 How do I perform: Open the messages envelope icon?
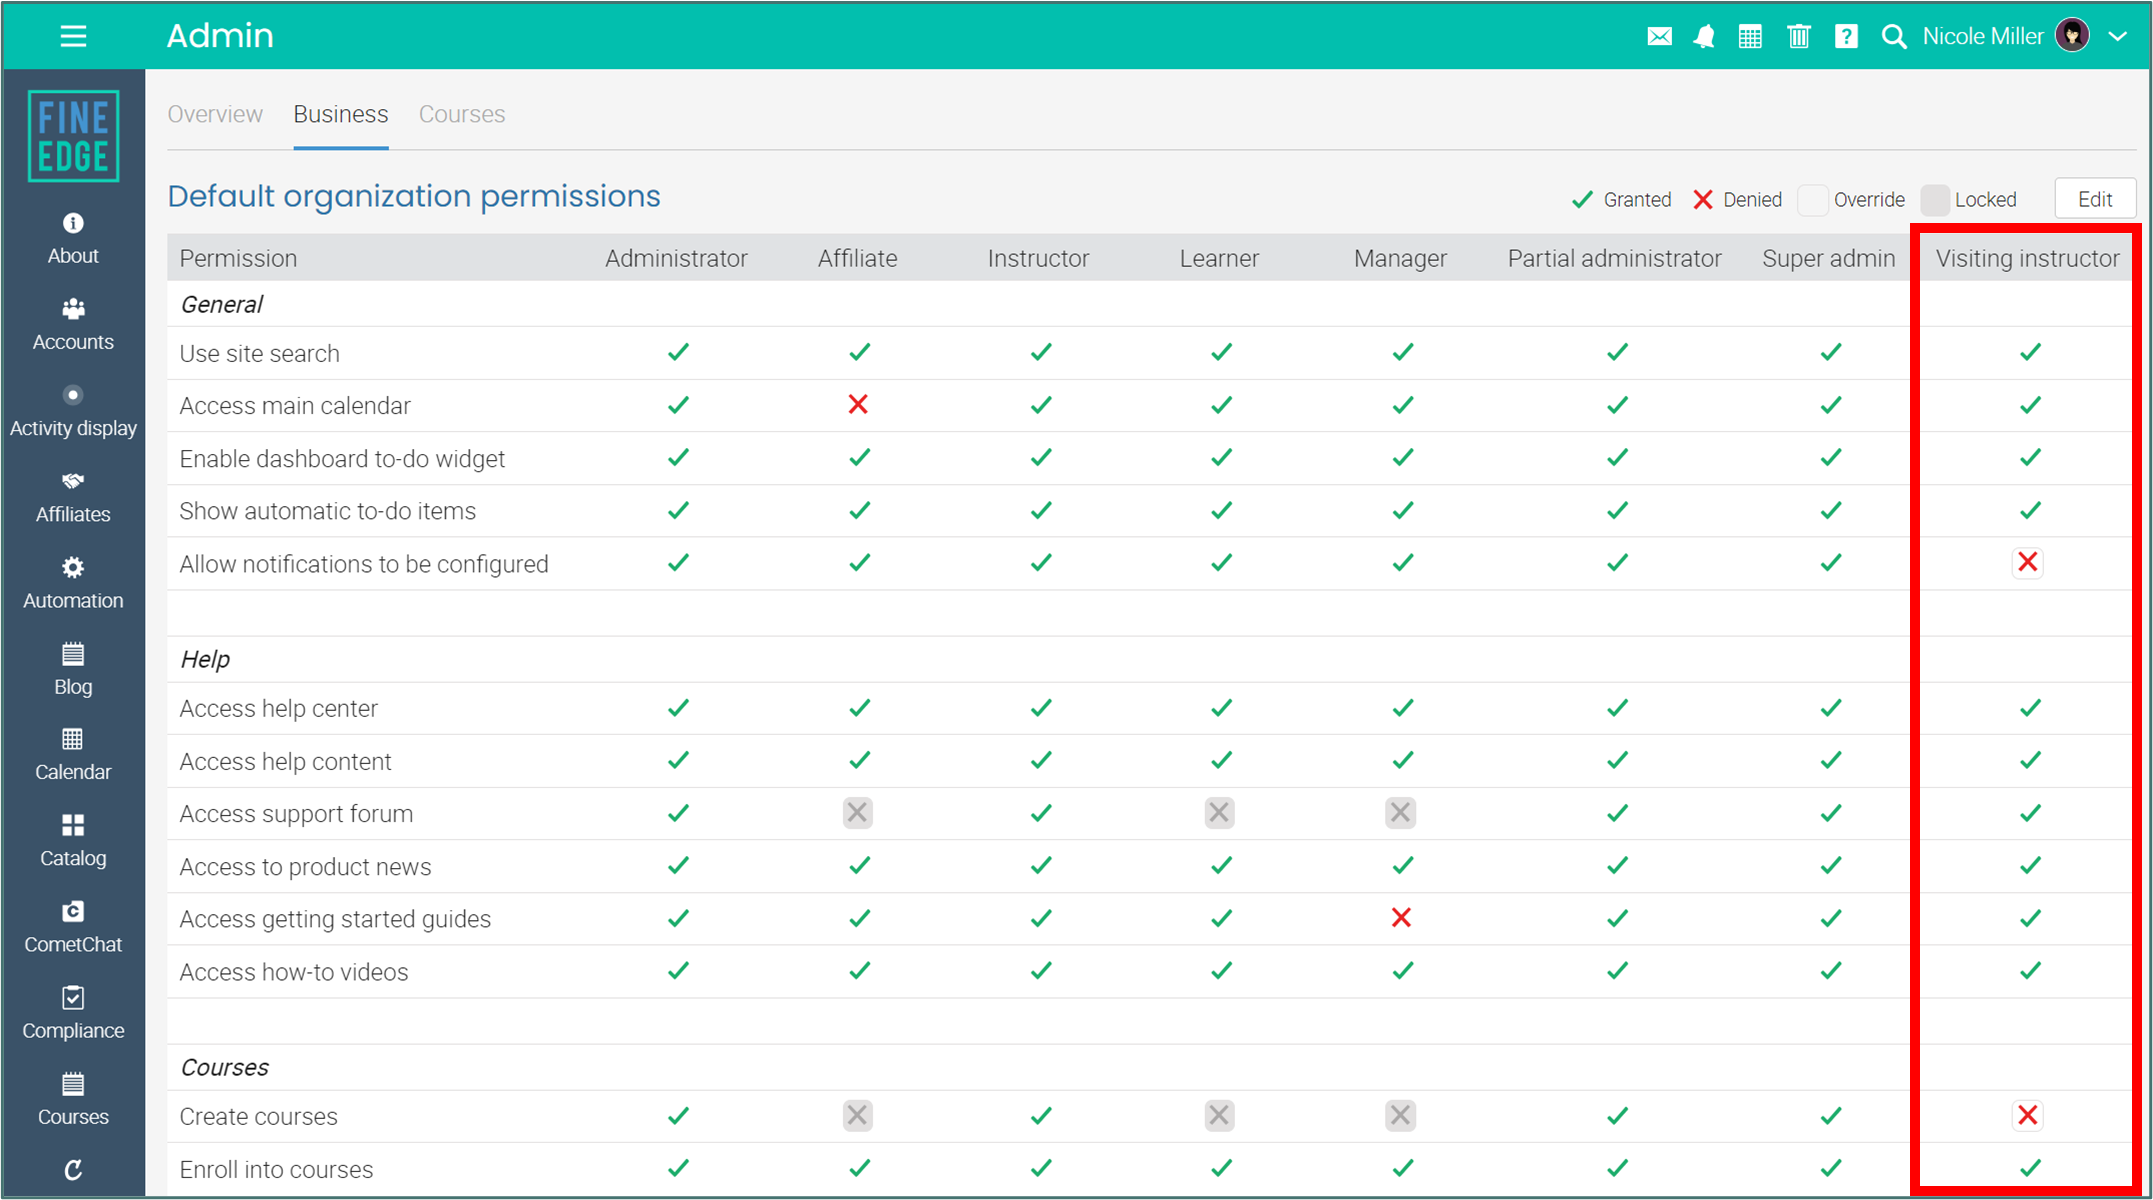[1659, 37]
